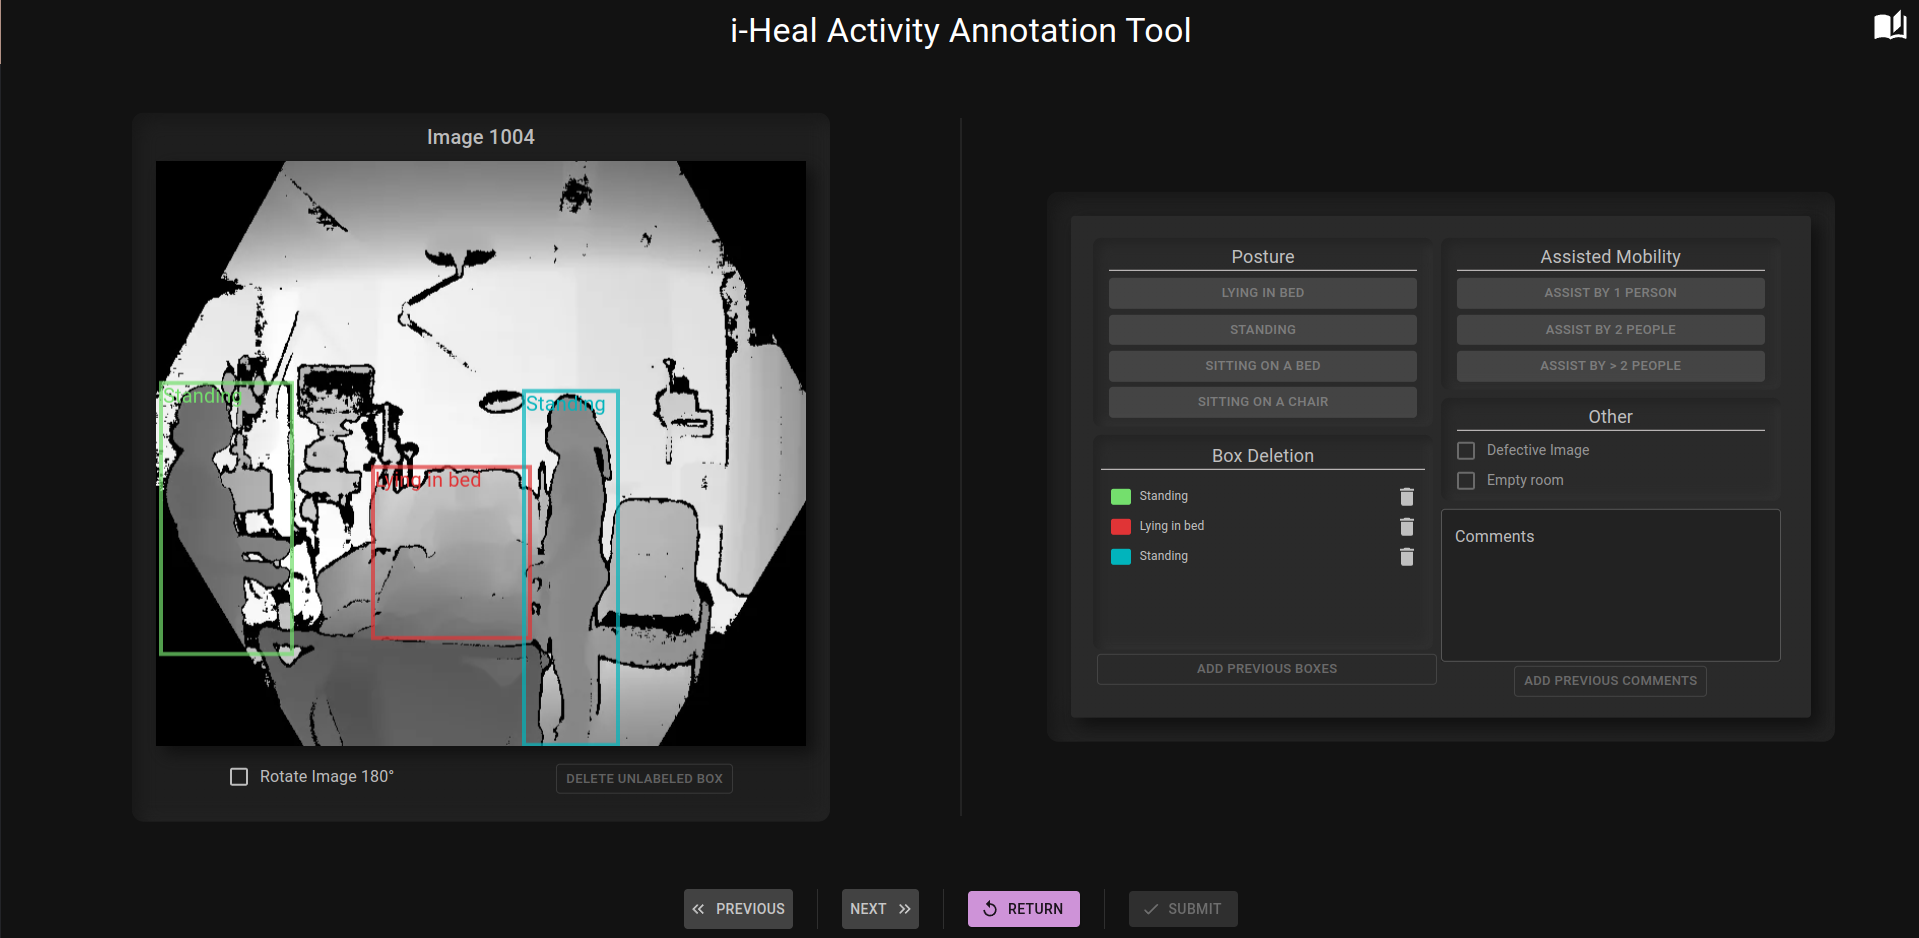Screen dimensions: 1919x938
Task: Delete the green Standing box via trash icon
Action: (x=1406, y=497)
